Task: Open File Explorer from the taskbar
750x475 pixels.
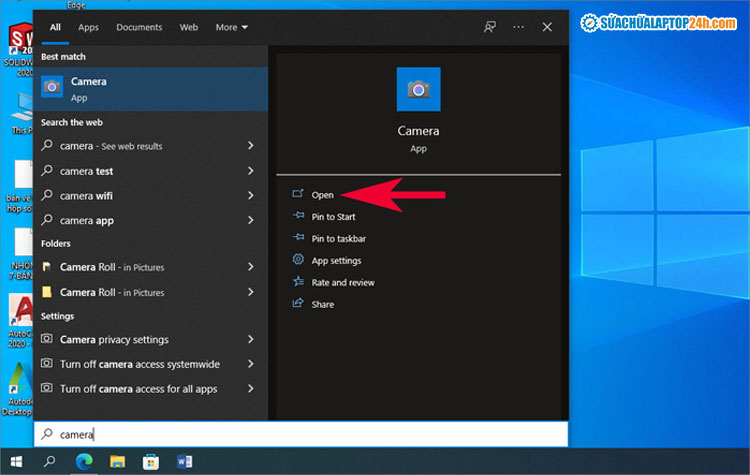Action: [118, 462]
